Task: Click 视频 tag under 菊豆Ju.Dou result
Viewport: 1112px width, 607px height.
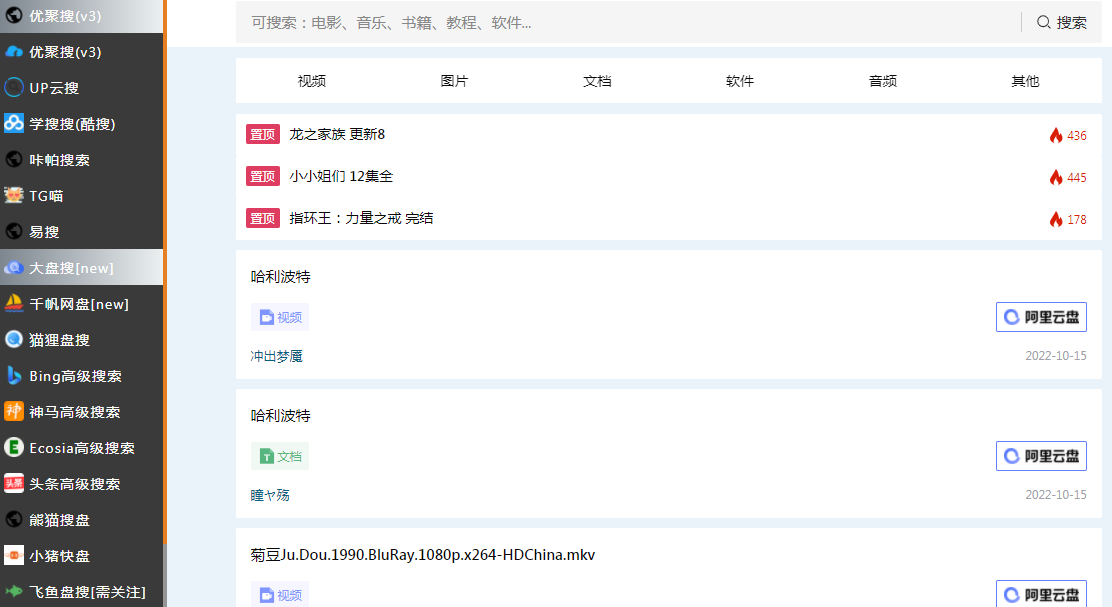Action: coord(279,595)
